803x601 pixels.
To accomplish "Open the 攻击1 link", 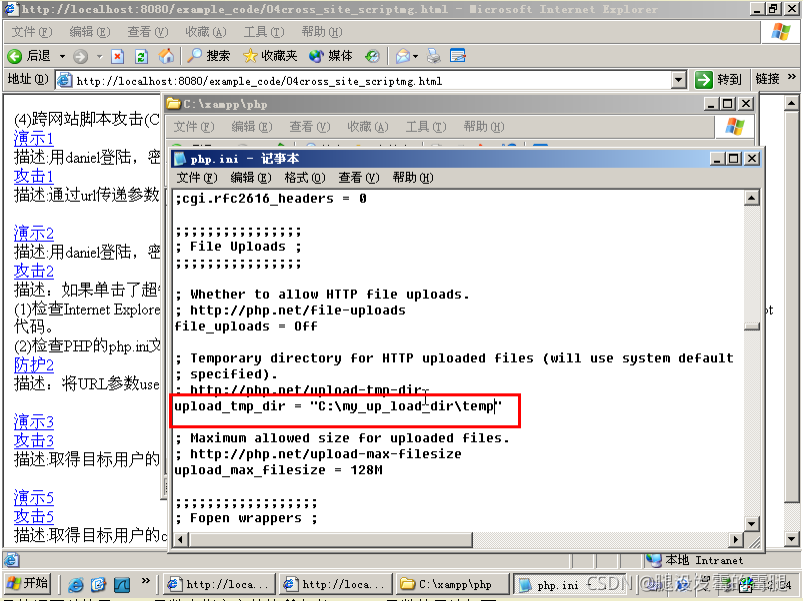I will coord(34,176).
